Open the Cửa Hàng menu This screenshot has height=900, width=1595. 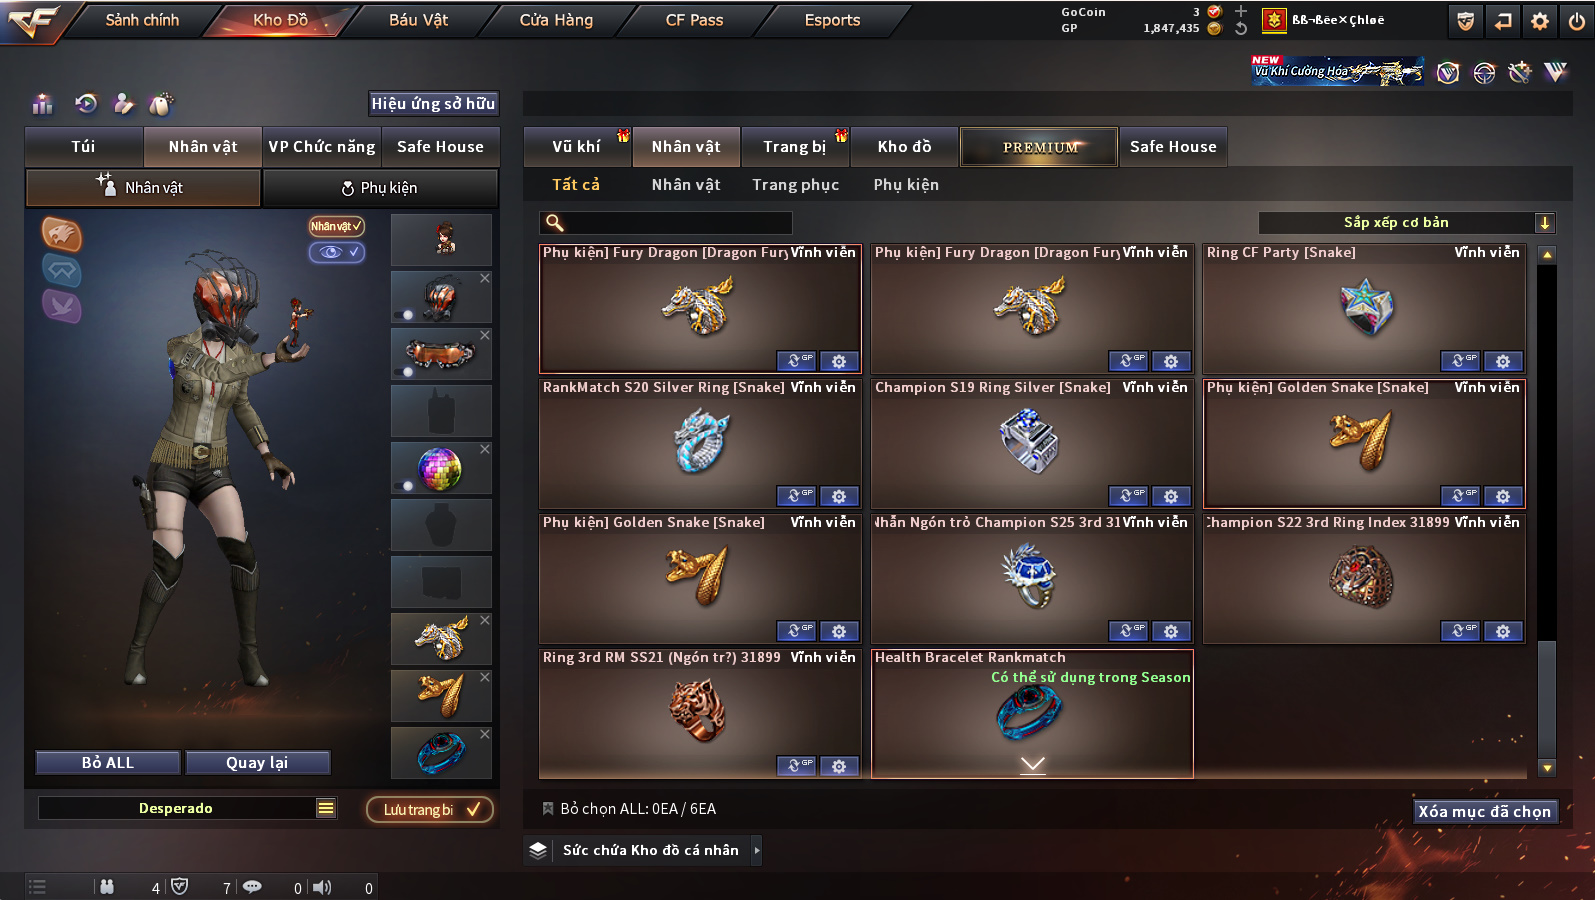click(556, 20)
